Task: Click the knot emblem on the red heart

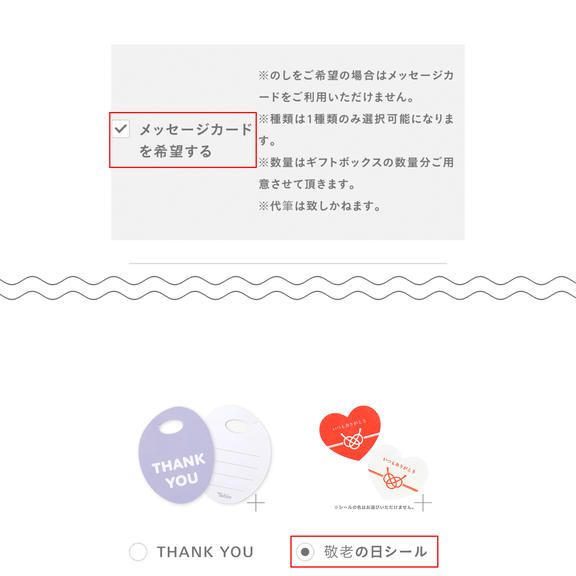Action: tap(352, 440)
